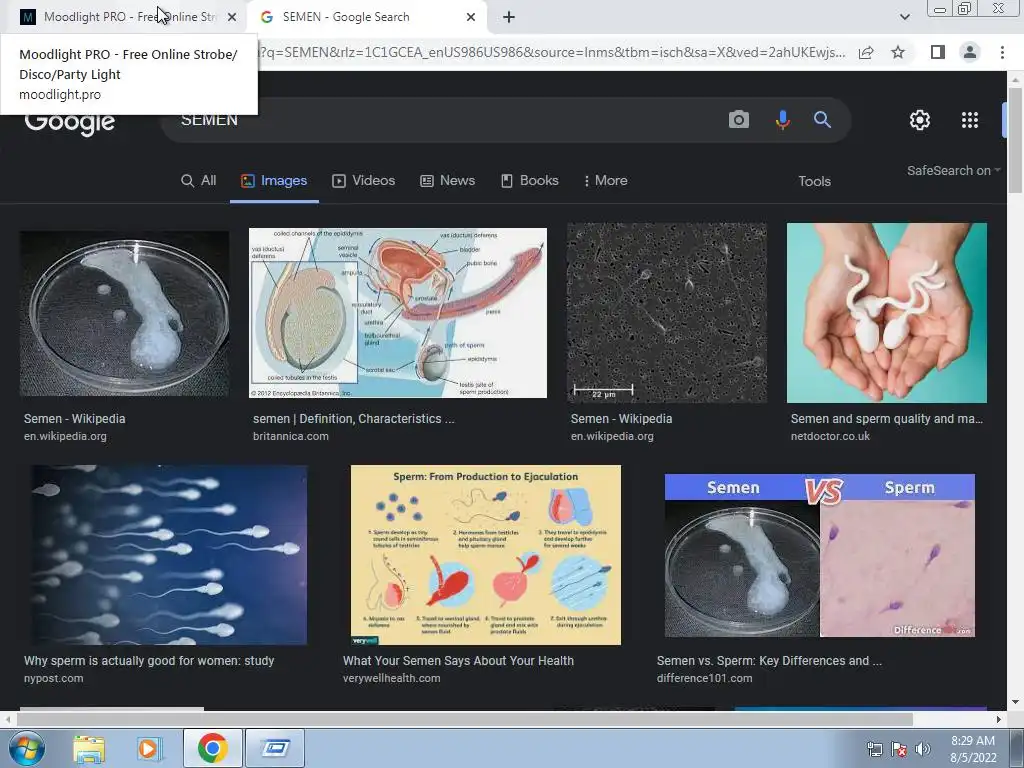
Task: Click the blue window taskbar icon
Action: coord(276,748)
